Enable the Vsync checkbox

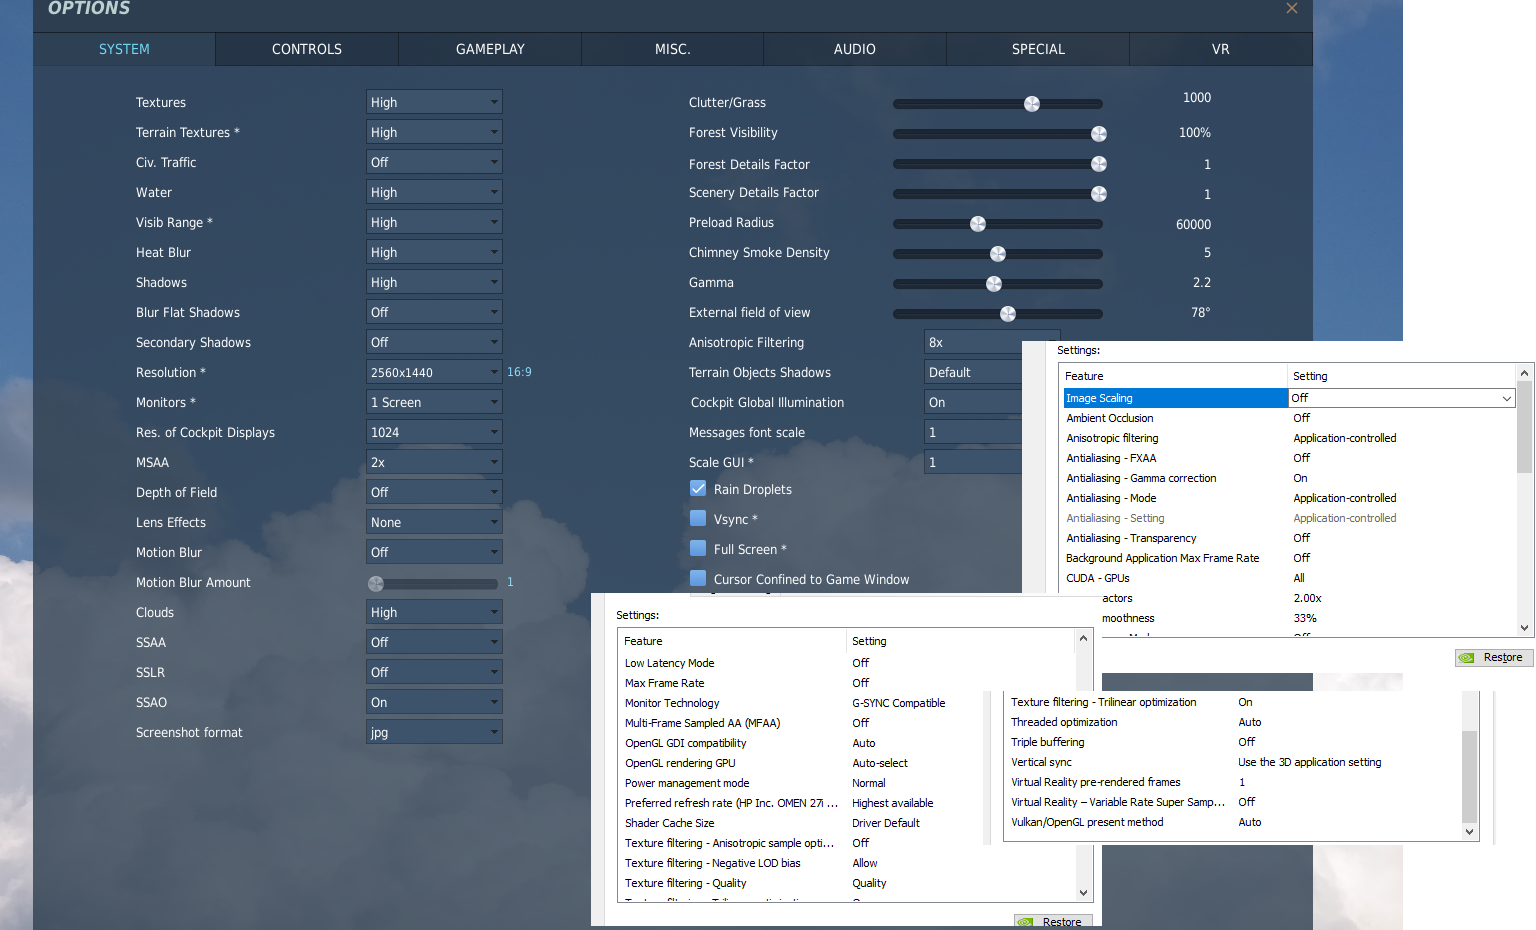[x=698, y=519]
